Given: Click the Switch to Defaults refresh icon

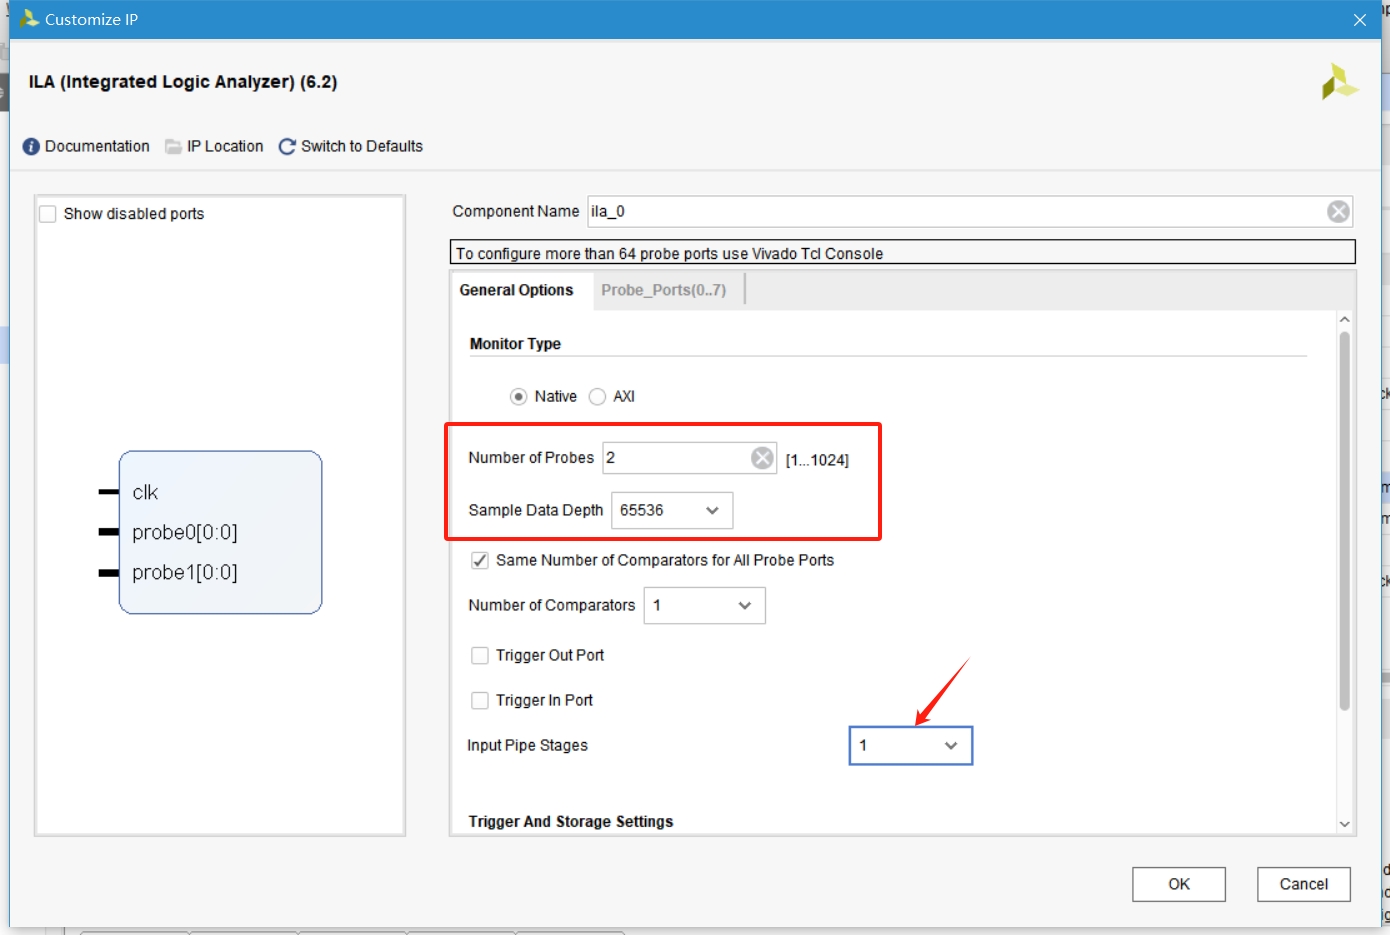Looking at the screenshot, I should pos(287,146).
